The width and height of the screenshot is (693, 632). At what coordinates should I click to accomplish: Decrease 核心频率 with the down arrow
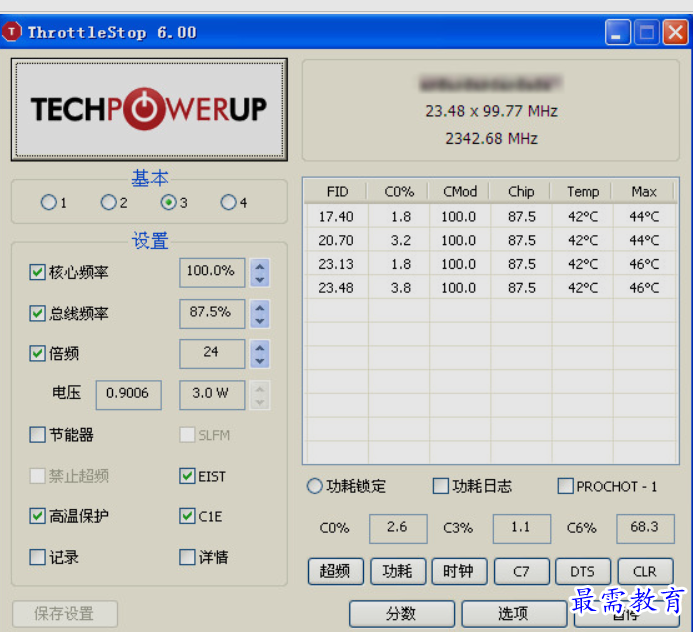(260, 280)
